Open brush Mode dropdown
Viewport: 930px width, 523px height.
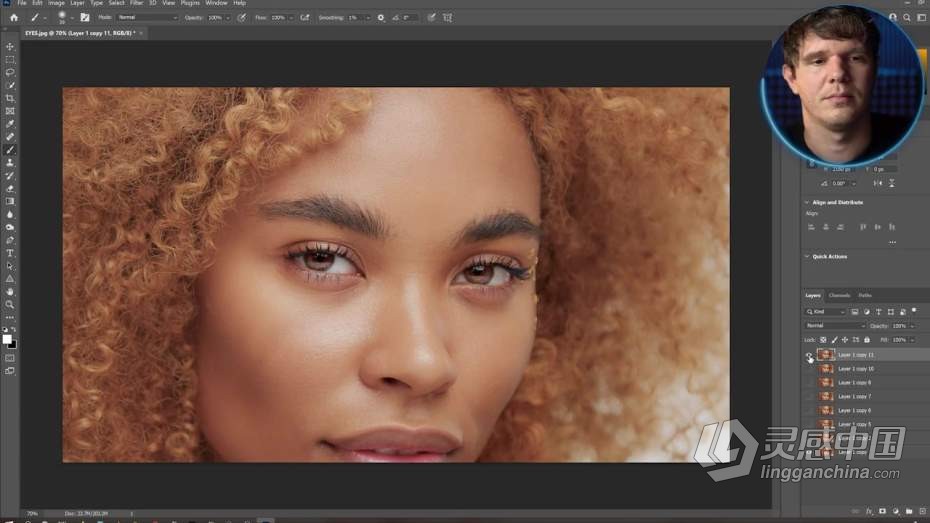click(147, 18)
